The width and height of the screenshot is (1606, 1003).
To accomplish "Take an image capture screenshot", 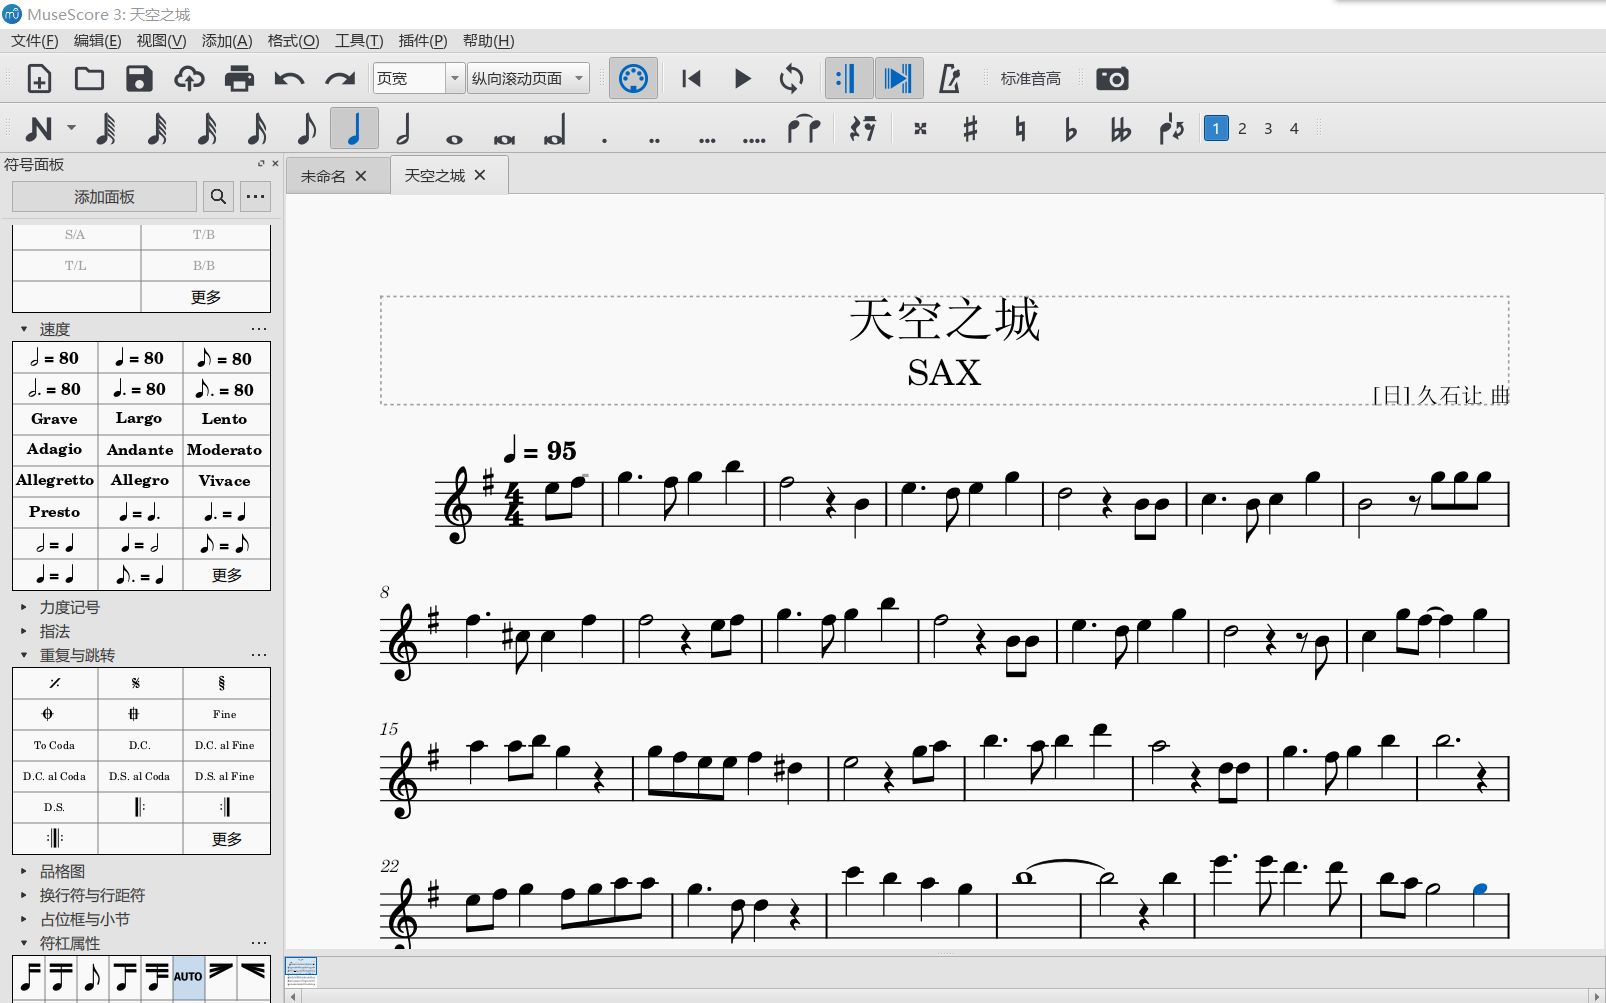I will click(1112, 78).
